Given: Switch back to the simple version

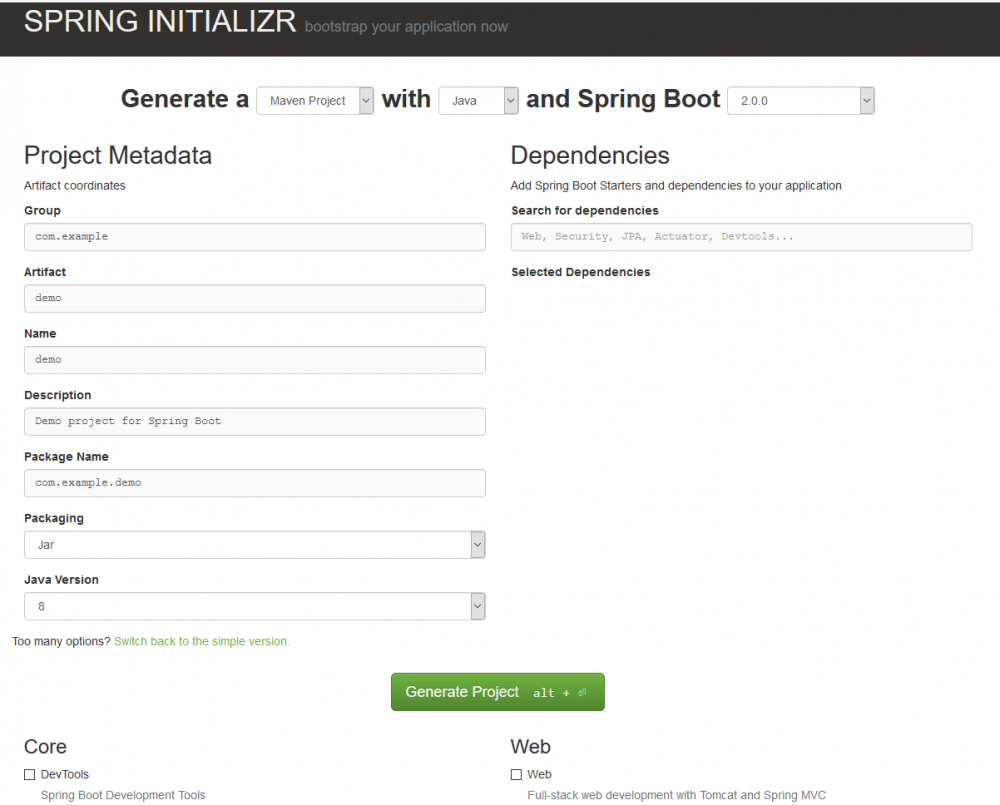Looking at the screenshot, I should (201, 642).
